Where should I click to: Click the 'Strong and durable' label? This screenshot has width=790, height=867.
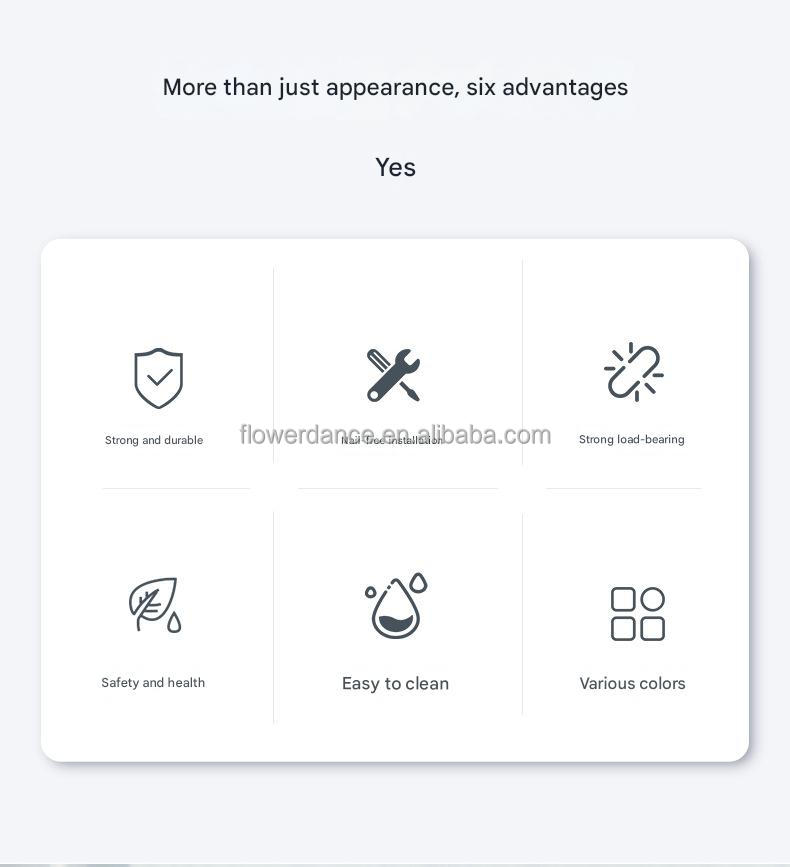point(154,440)
